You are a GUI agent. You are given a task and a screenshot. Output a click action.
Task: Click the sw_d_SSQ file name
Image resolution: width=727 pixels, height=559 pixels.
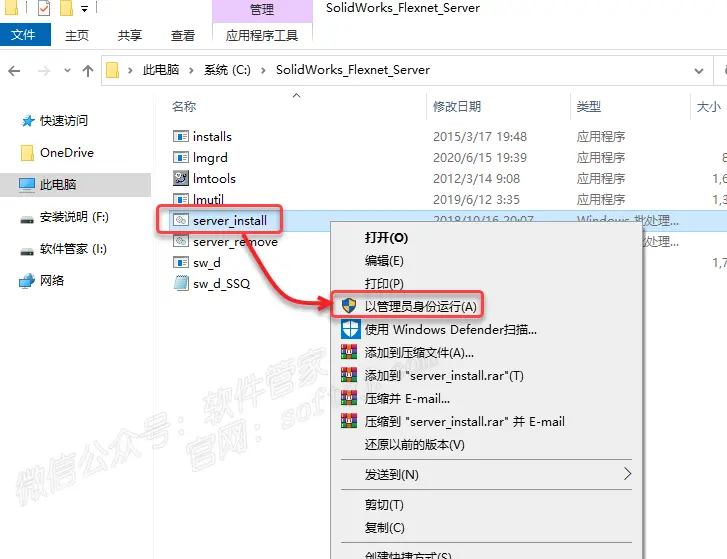[x=222, y=283]
